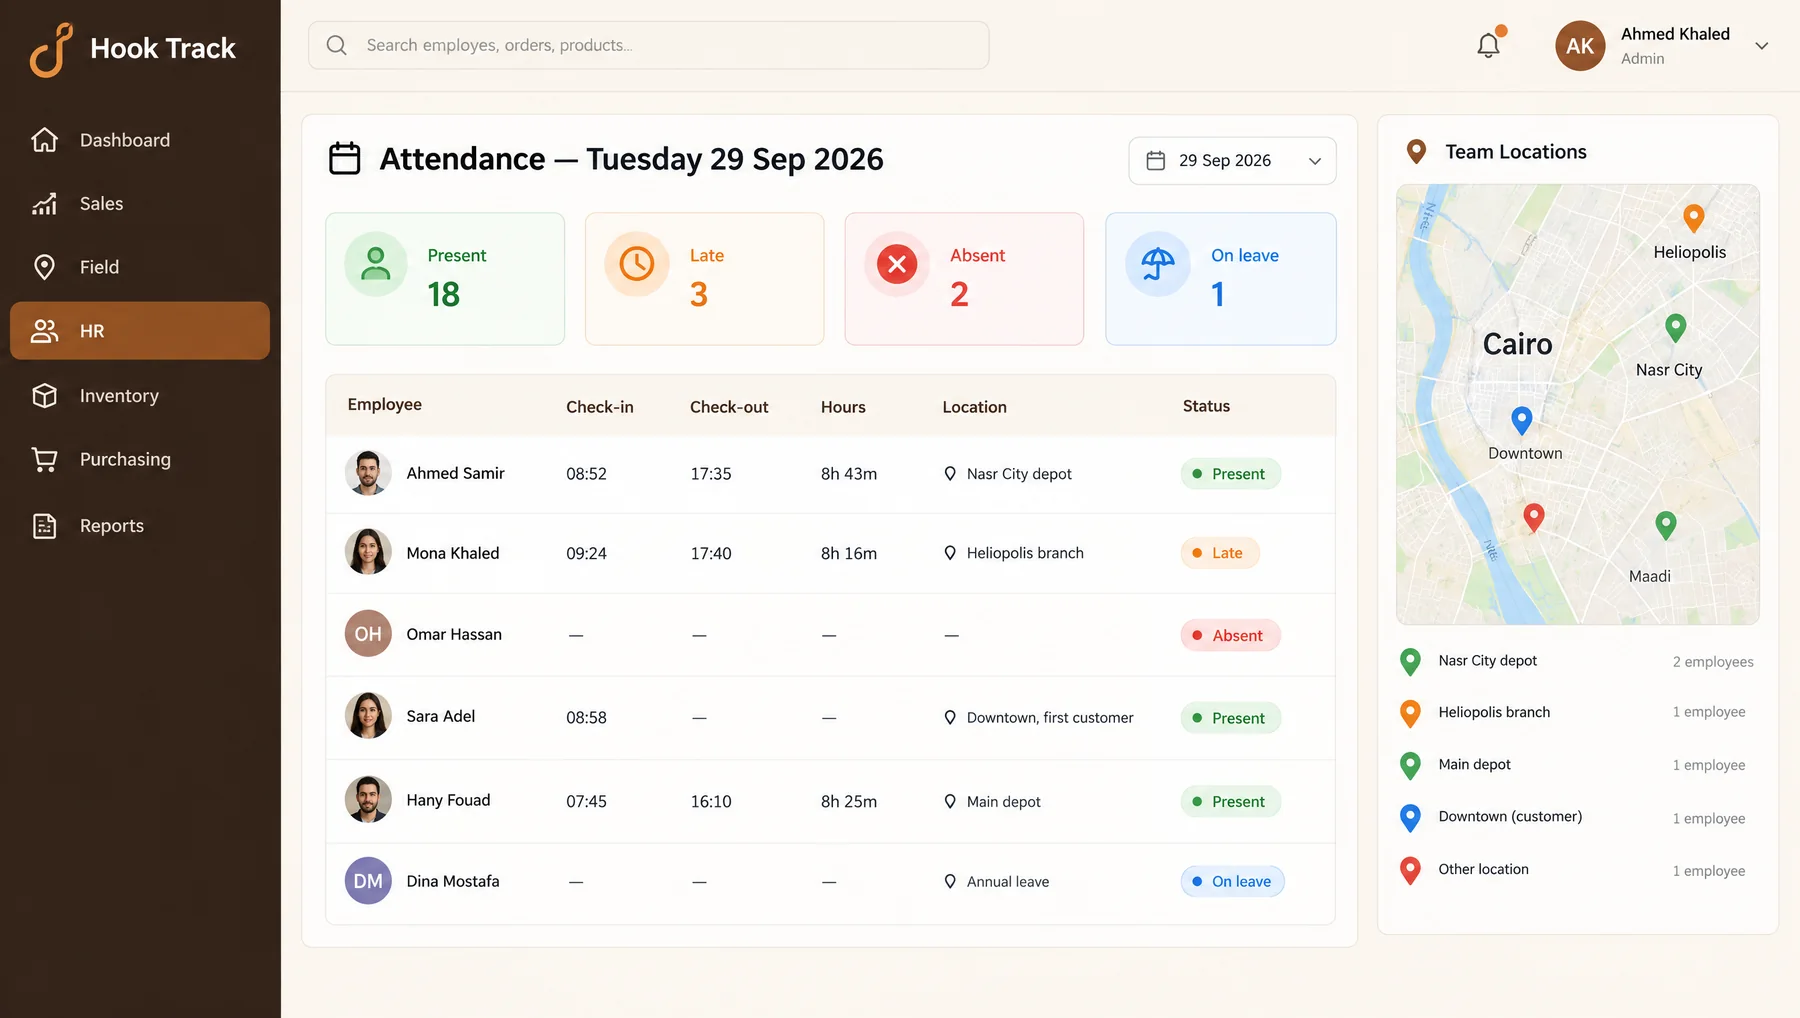Image resolution: width=1800 pixels, height=1018 pixels.
Task: Click Mona Khaled's Late status badge
Action: [1219, 553]
